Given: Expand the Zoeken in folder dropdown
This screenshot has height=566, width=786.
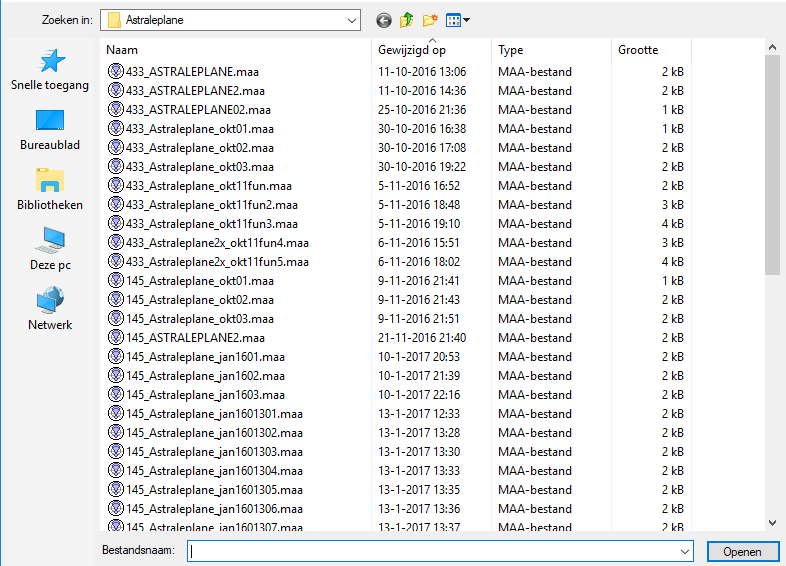Looking at the screenshot, I should (350, 20).
